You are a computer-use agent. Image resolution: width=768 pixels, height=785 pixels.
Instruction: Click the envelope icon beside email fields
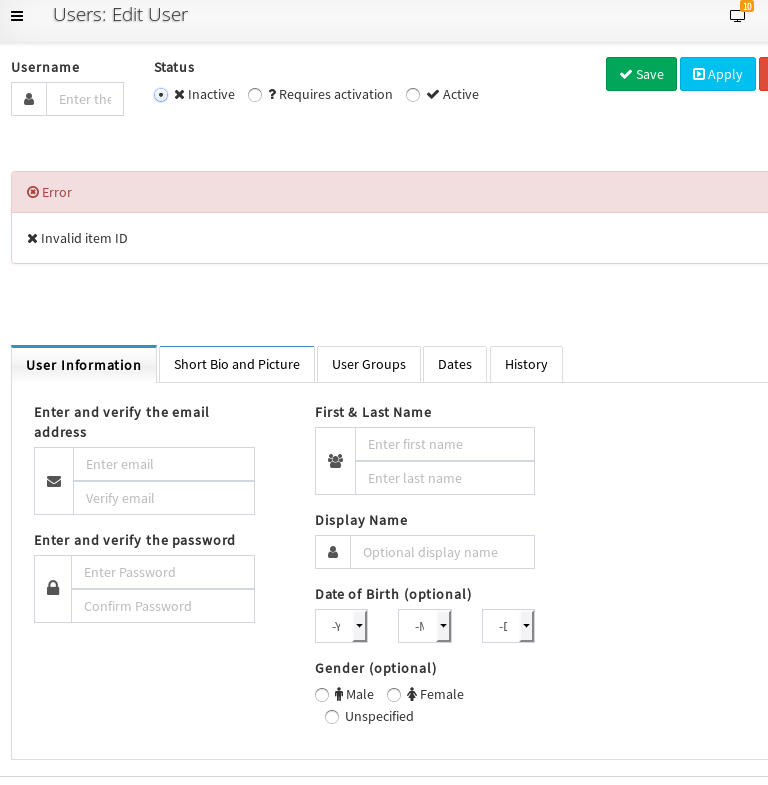click(54, 481)
